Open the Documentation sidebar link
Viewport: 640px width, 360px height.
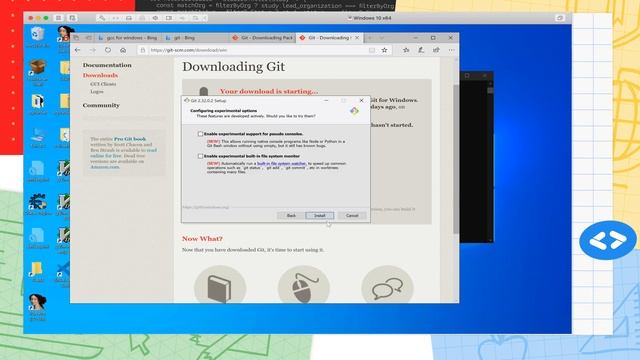[107, 65]
